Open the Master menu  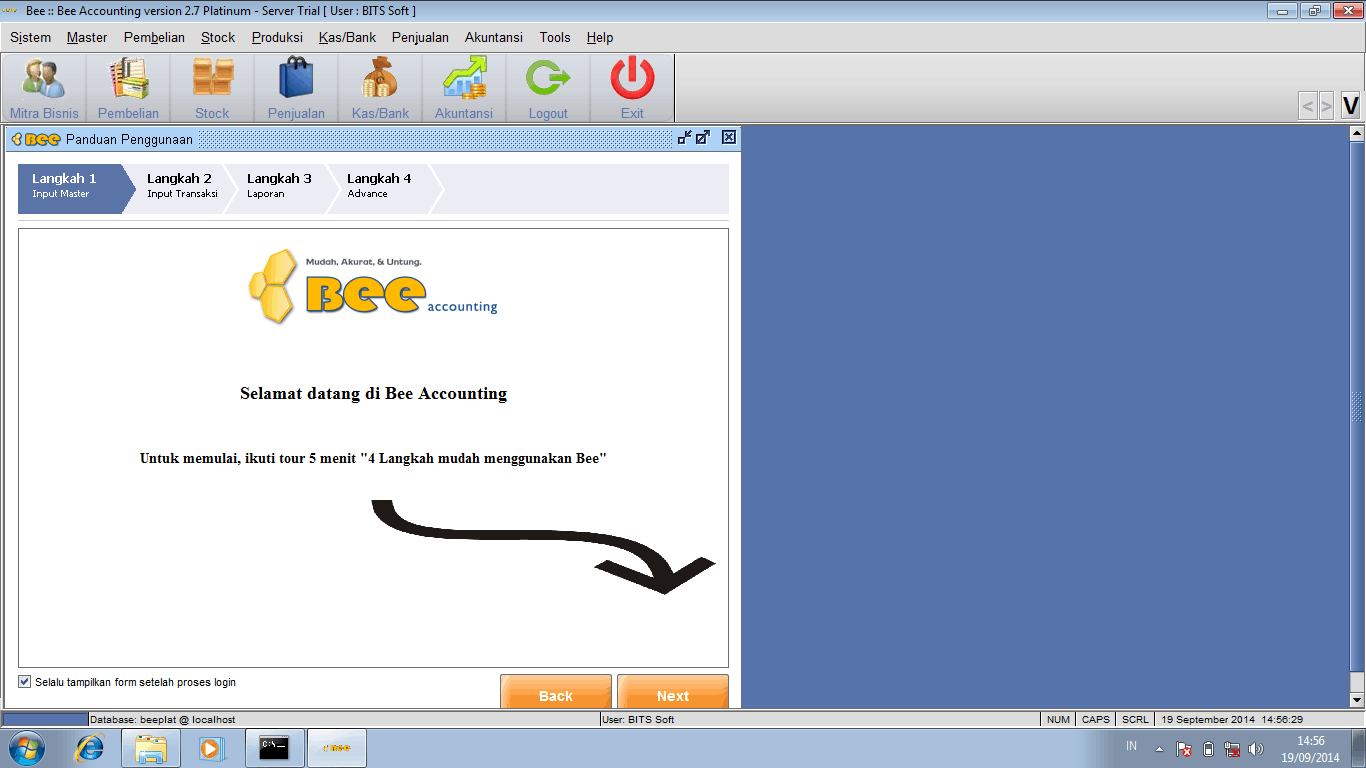tap(86, 37)
